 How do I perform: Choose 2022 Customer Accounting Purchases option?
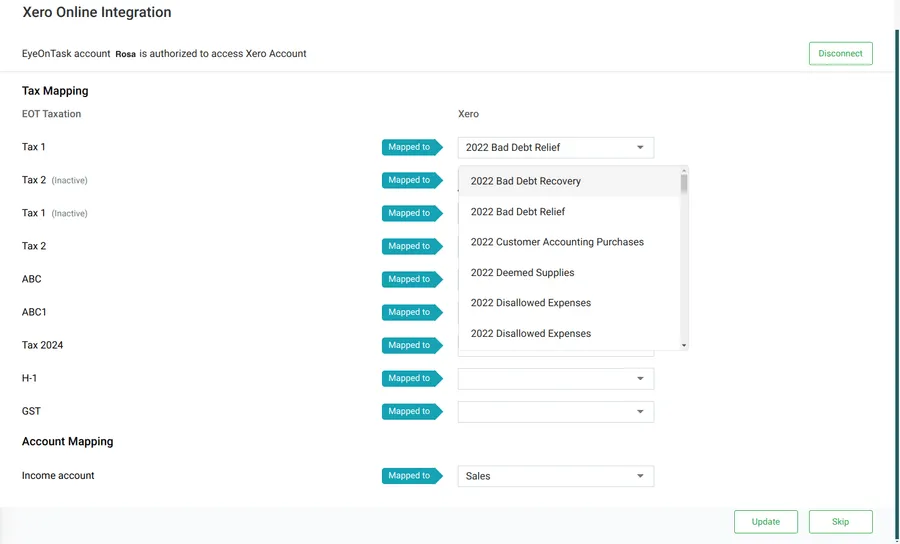pos(569,242)
